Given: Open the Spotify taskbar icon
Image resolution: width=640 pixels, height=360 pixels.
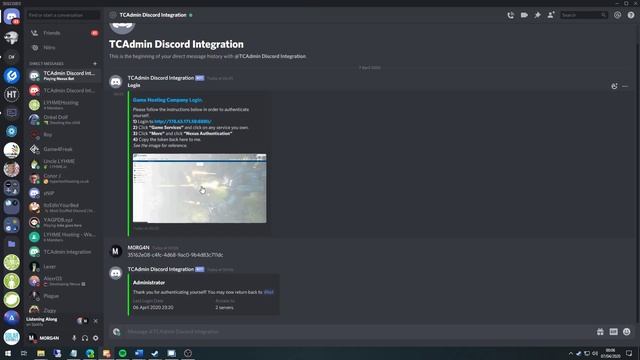Looking at the screenshot, I should click(x=122, y=353).
